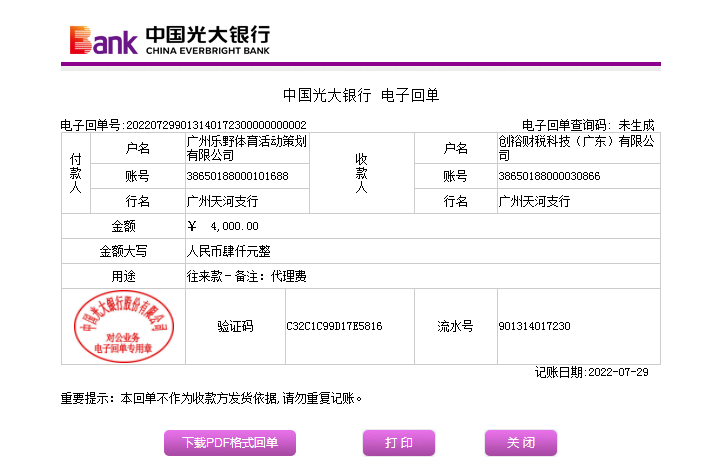
Task: Click the 金额大写 label cell
Action: coord(124,251)
